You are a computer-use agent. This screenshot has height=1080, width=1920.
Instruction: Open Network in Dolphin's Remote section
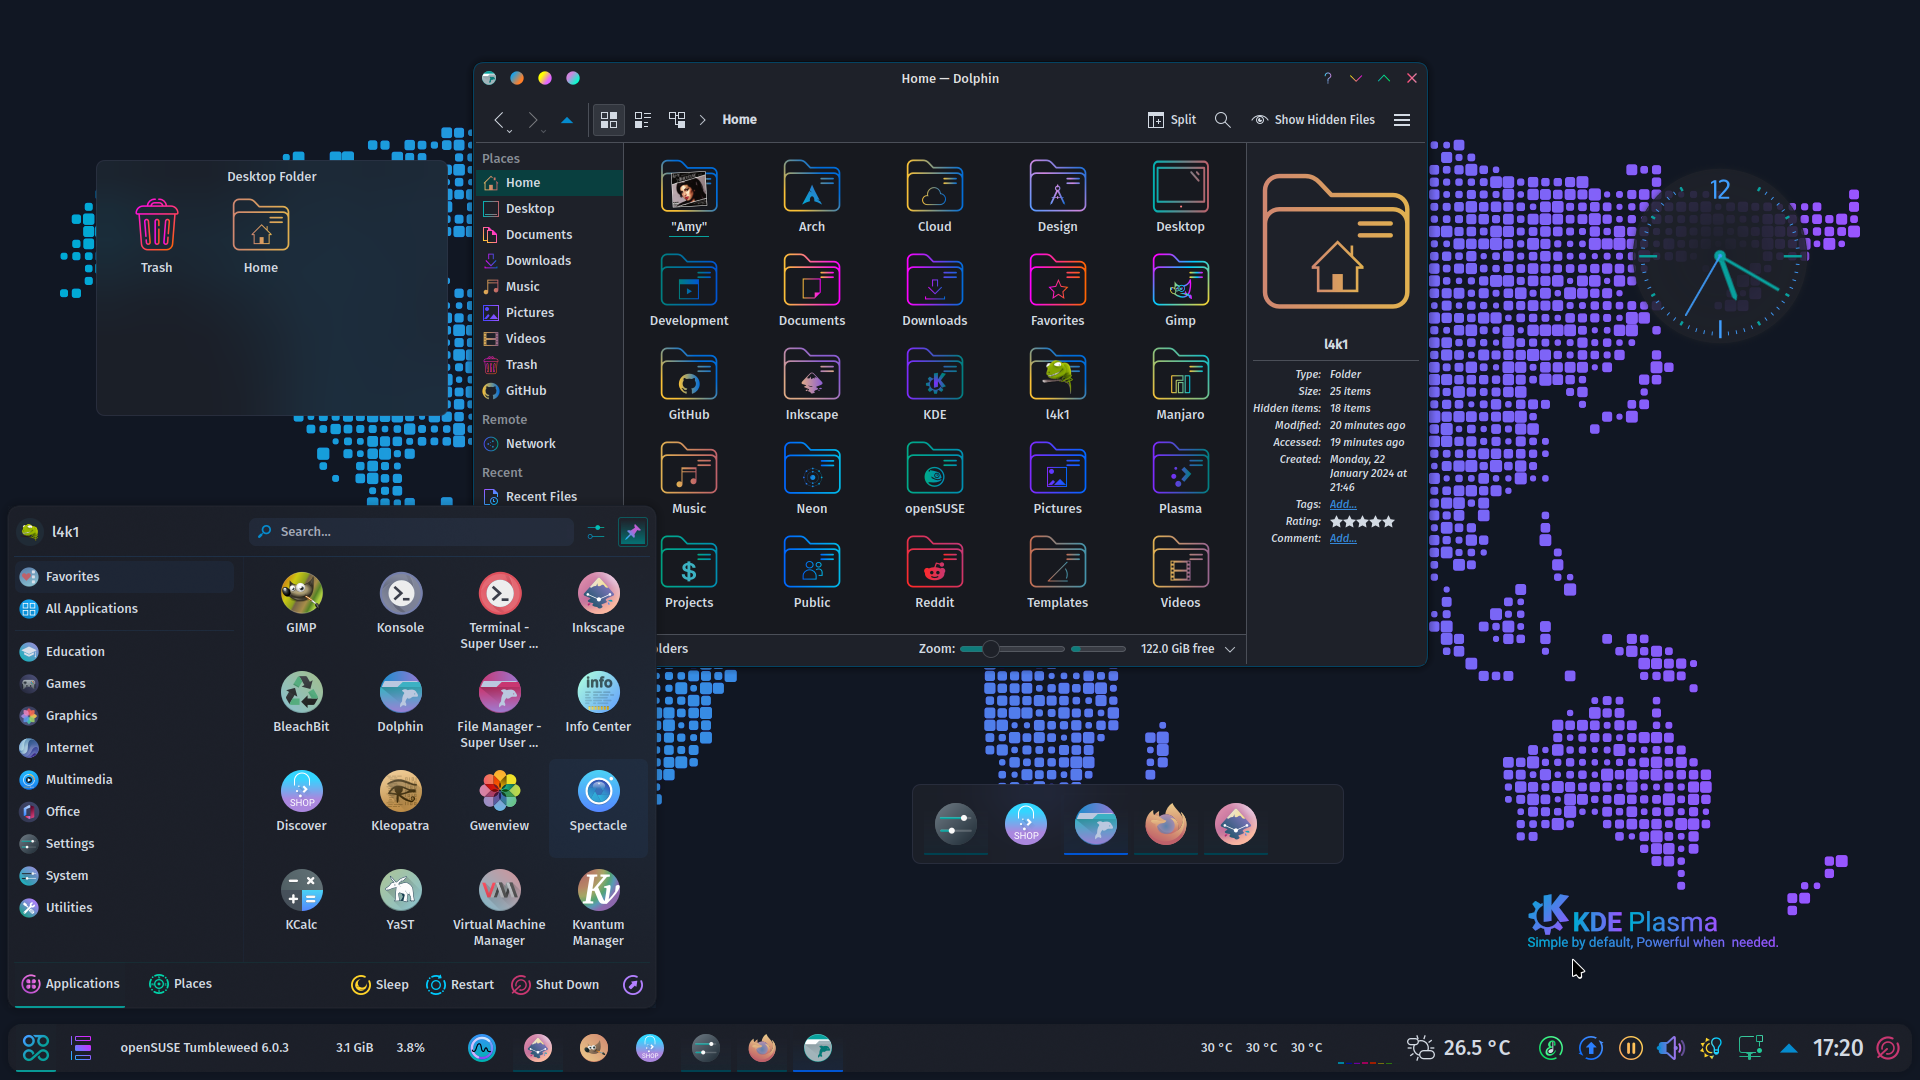(x=549, y=444)
